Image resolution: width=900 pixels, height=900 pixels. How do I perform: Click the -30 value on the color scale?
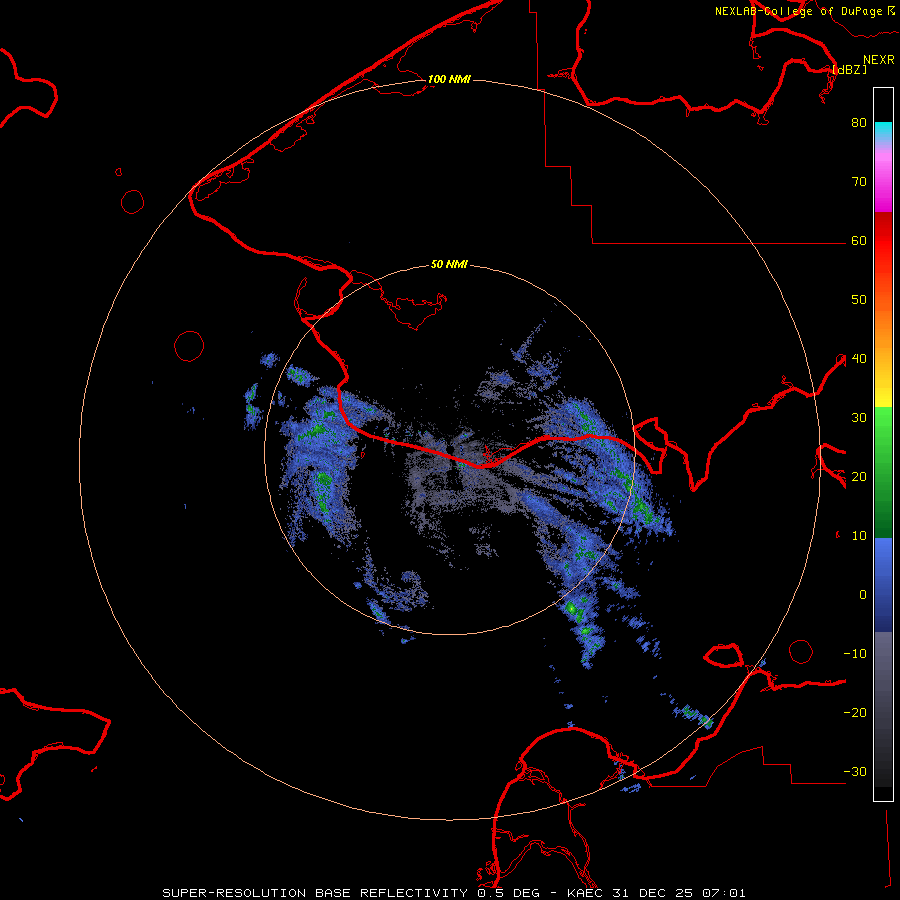point(855,773)
